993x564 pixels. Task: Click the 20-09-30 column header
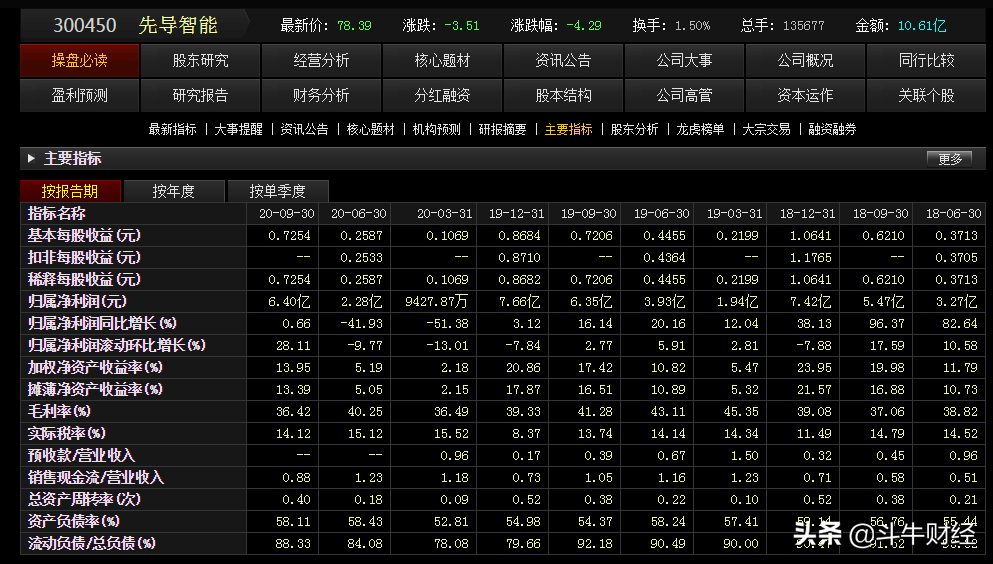pyautogui.click(x=286, y=214)
